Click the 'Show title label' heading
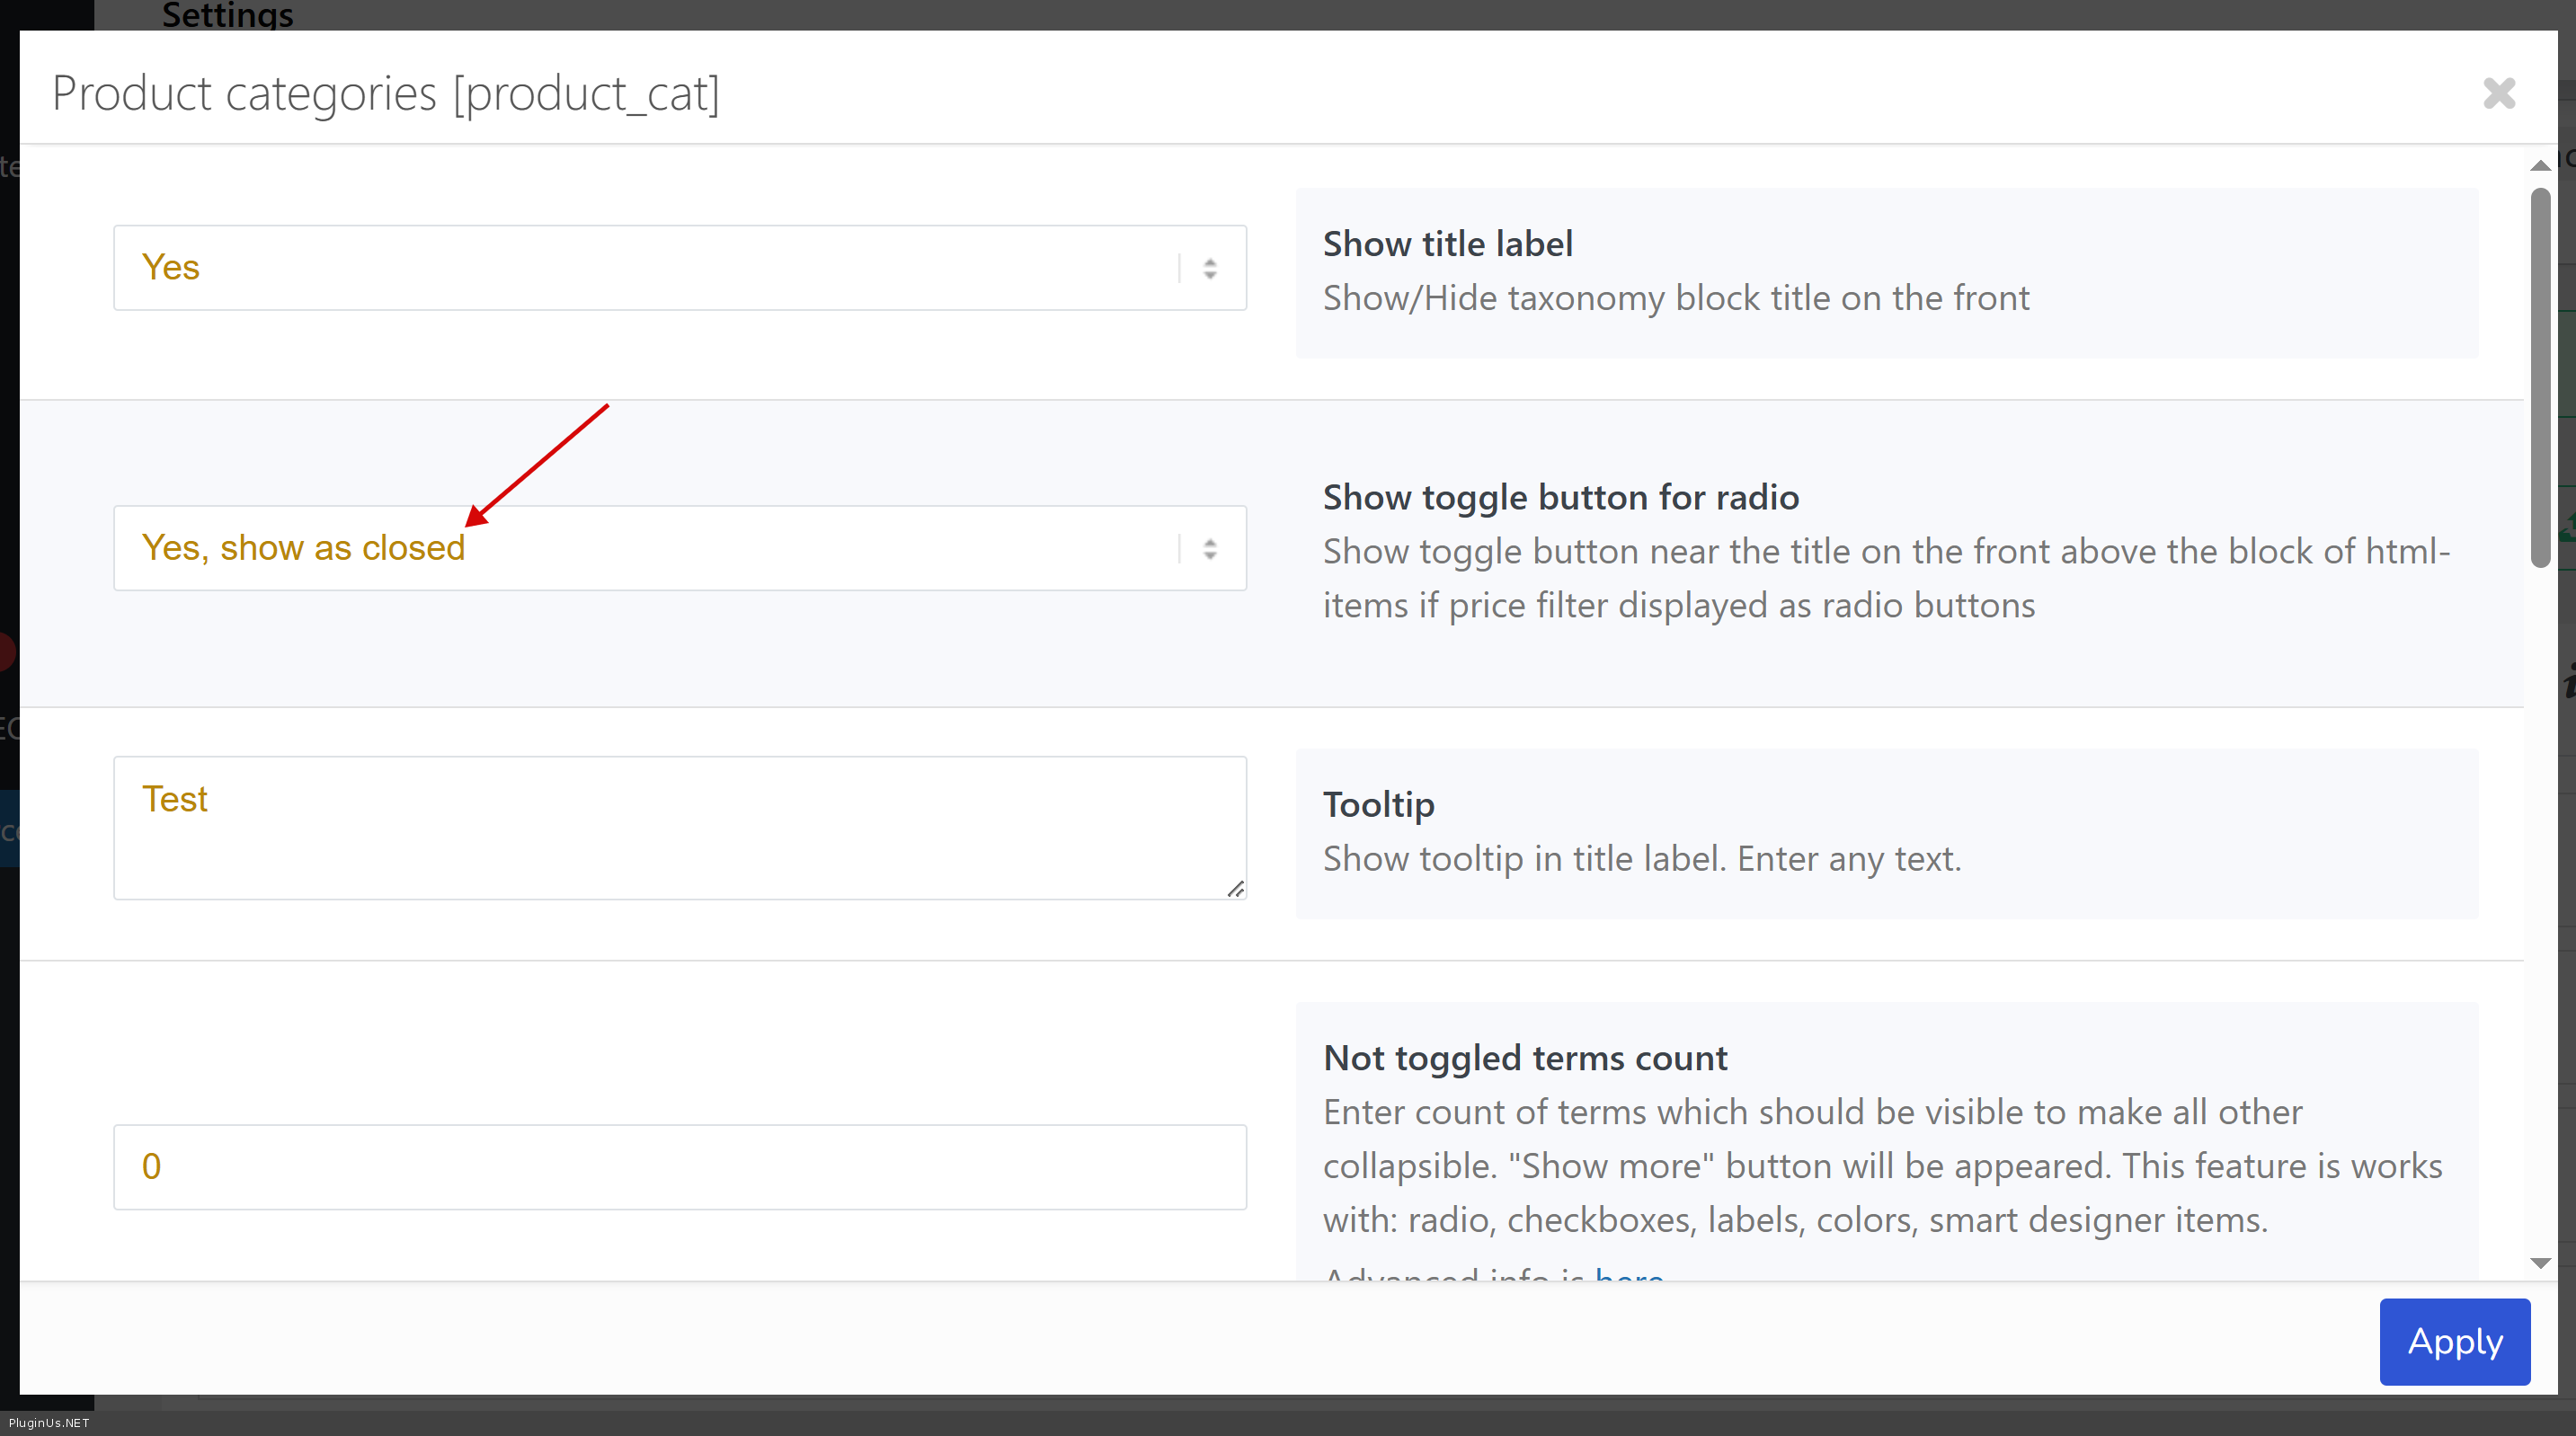The height and width of the screenshot is (1436, 2576). point(1447,244)
